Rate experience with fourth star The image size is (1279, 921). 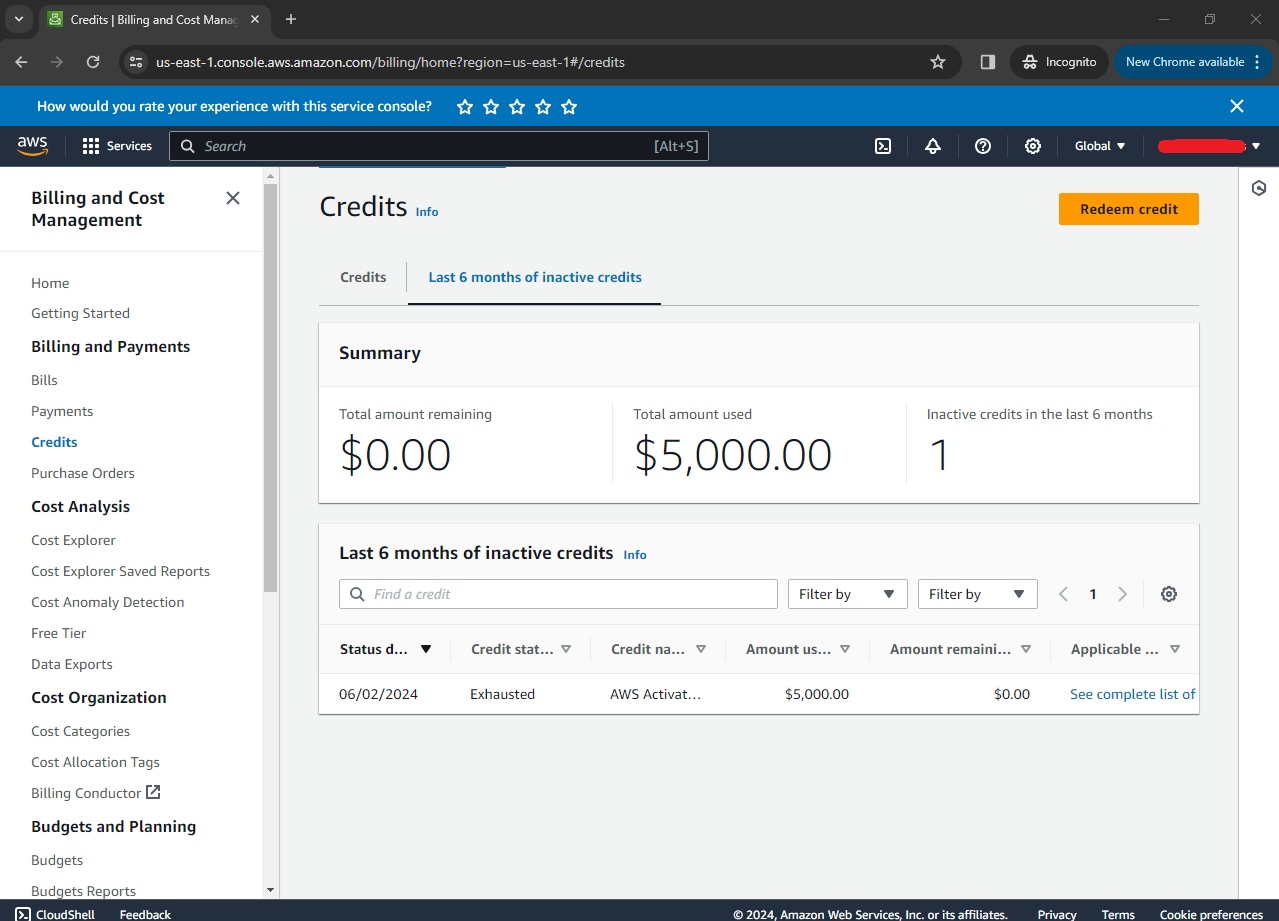point(543,106)
